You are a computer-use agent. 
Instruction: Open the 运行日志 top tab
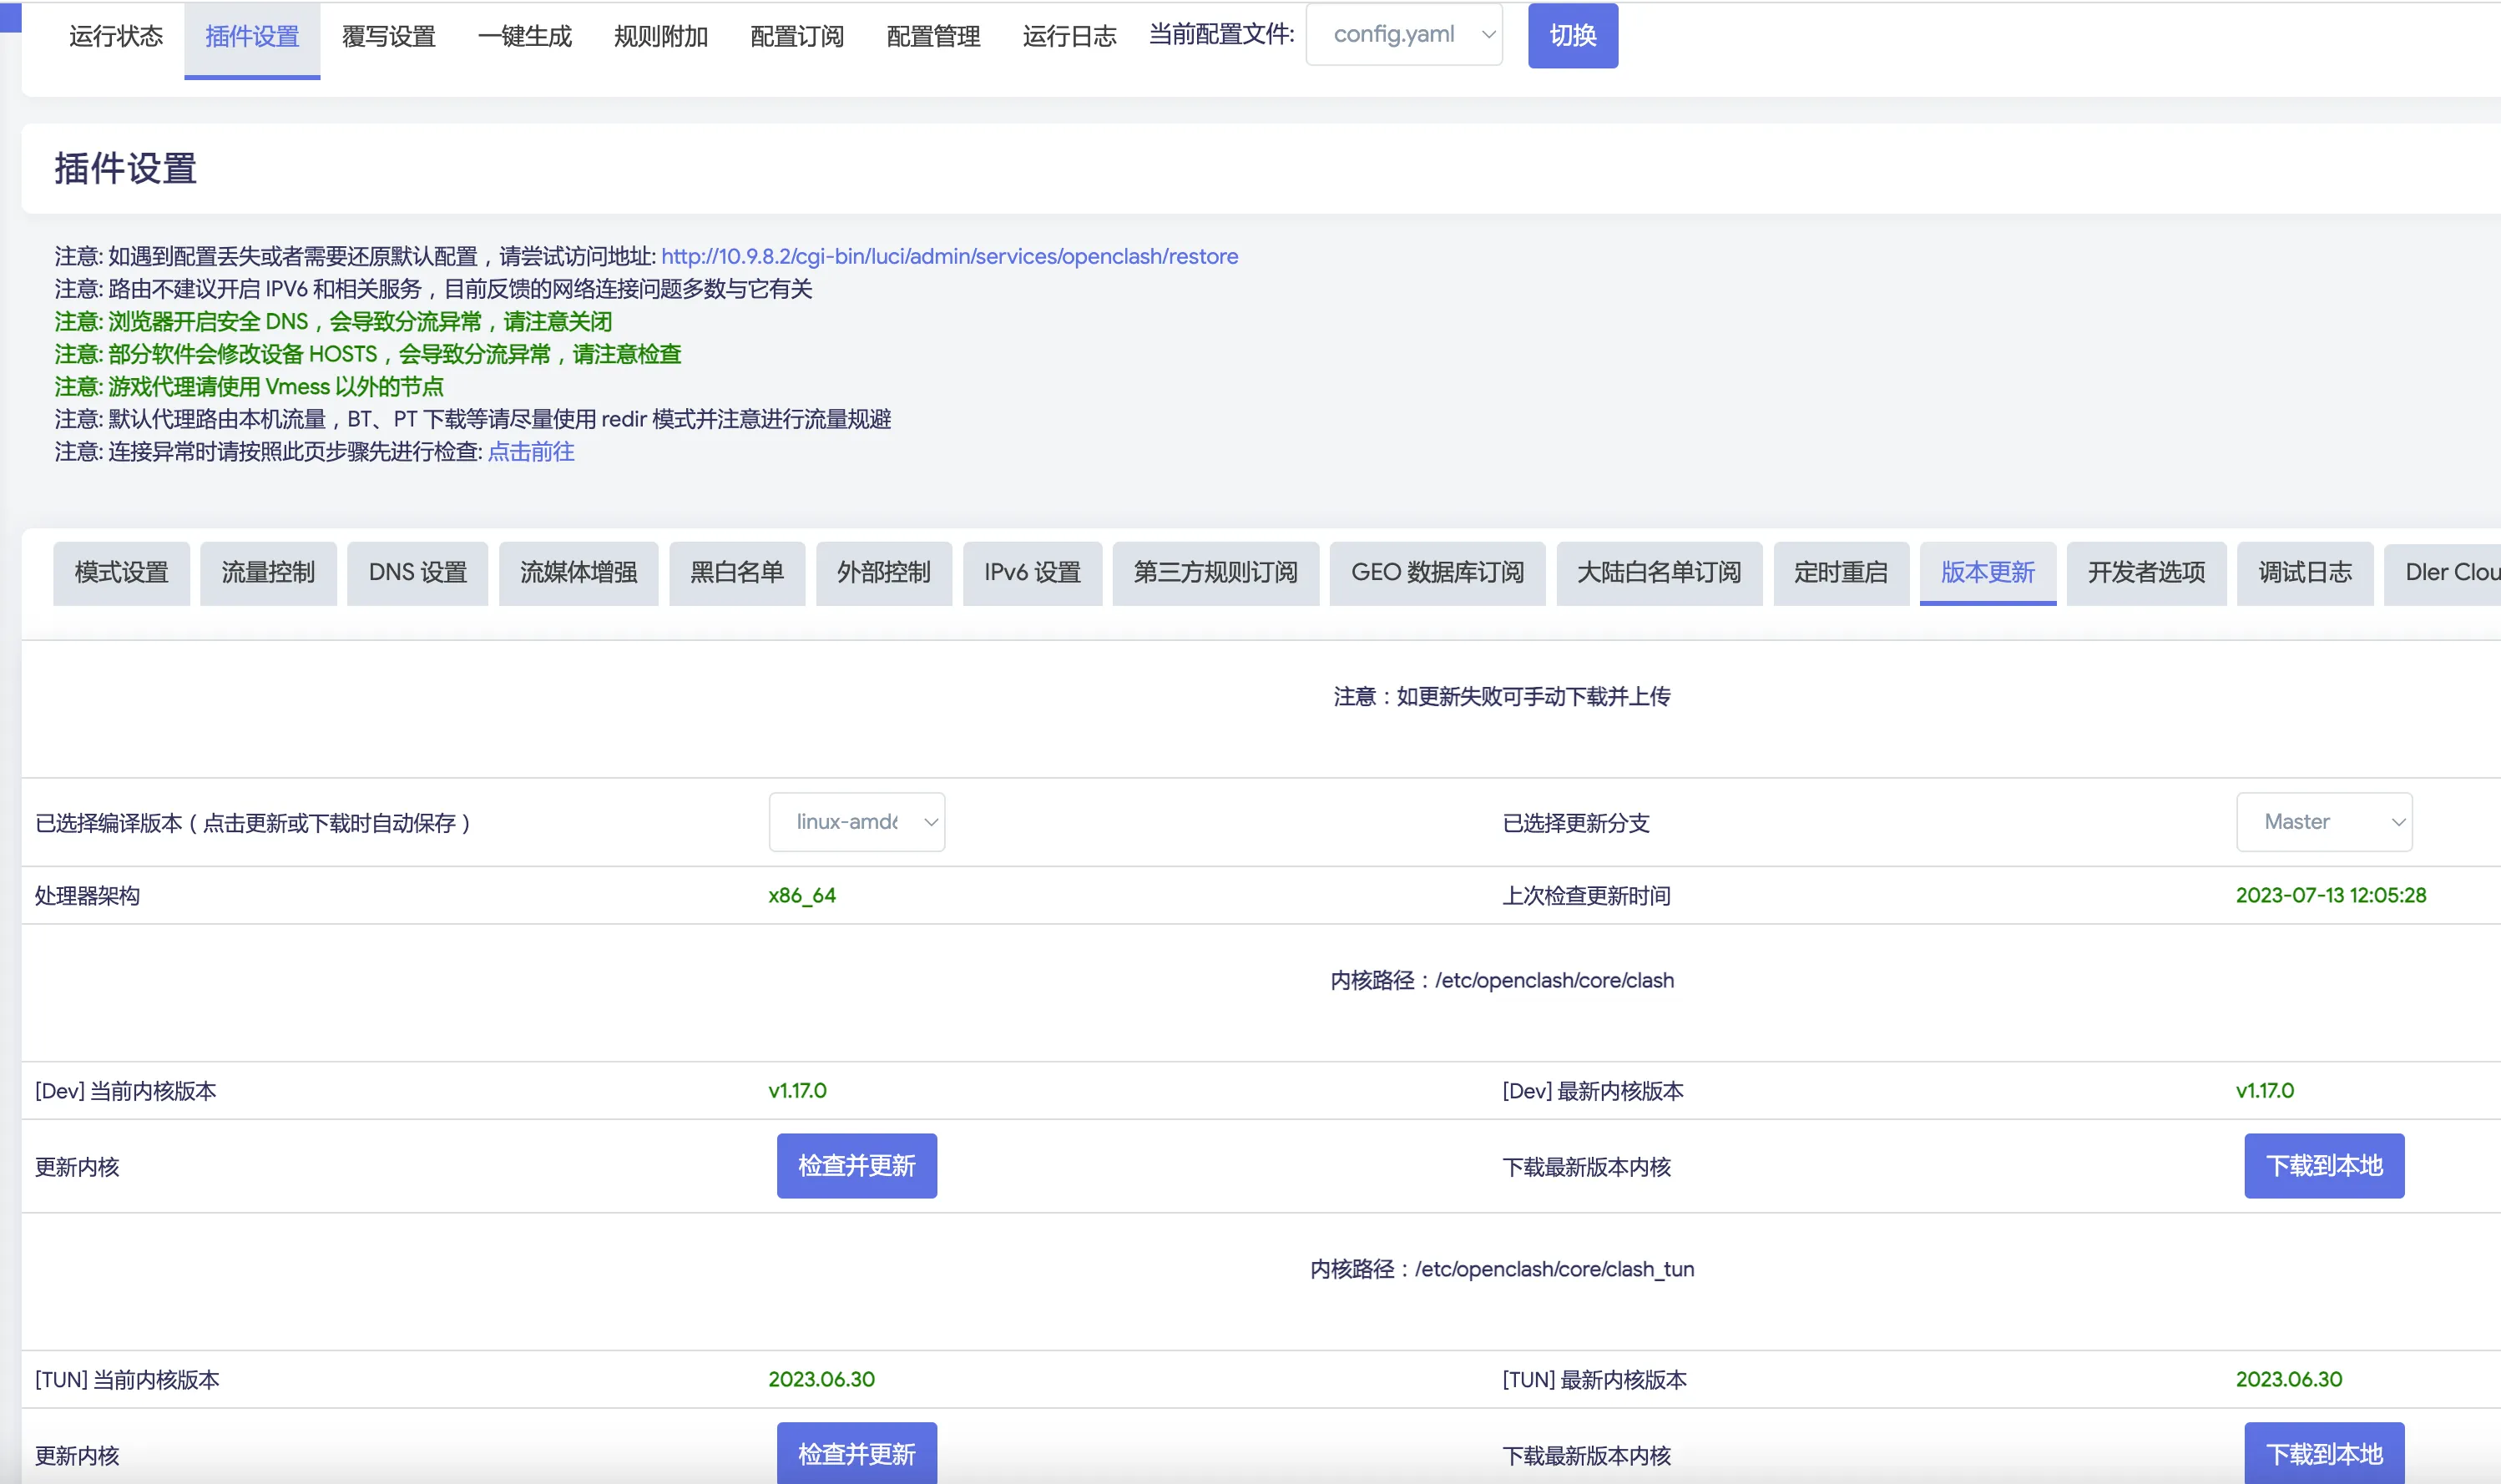(1069, 37)
